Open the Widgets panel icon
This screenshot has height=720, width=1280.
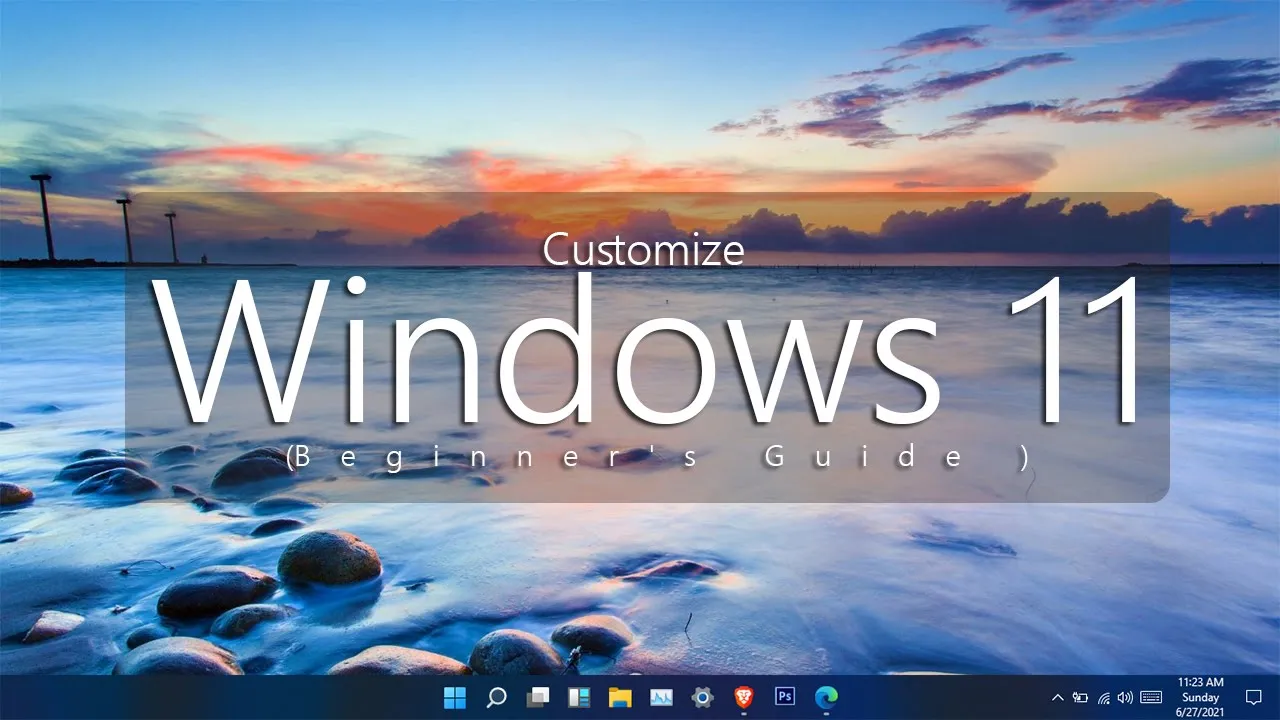[579, 697]
